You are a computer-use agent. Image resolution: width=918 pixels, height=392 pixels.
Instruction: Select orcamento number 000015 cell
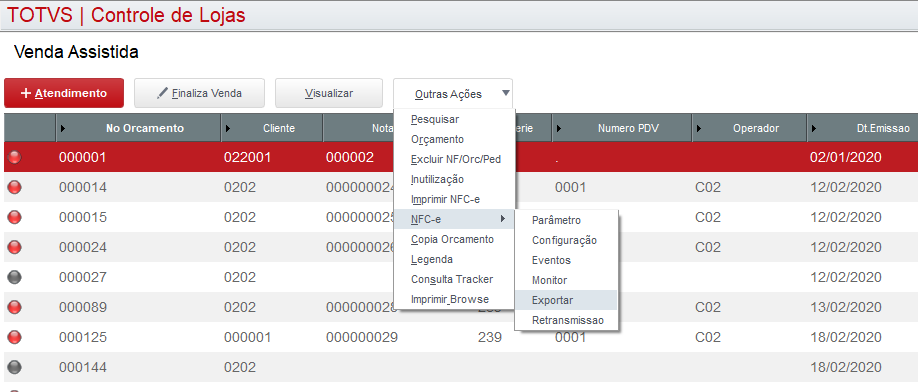(83, 217)
